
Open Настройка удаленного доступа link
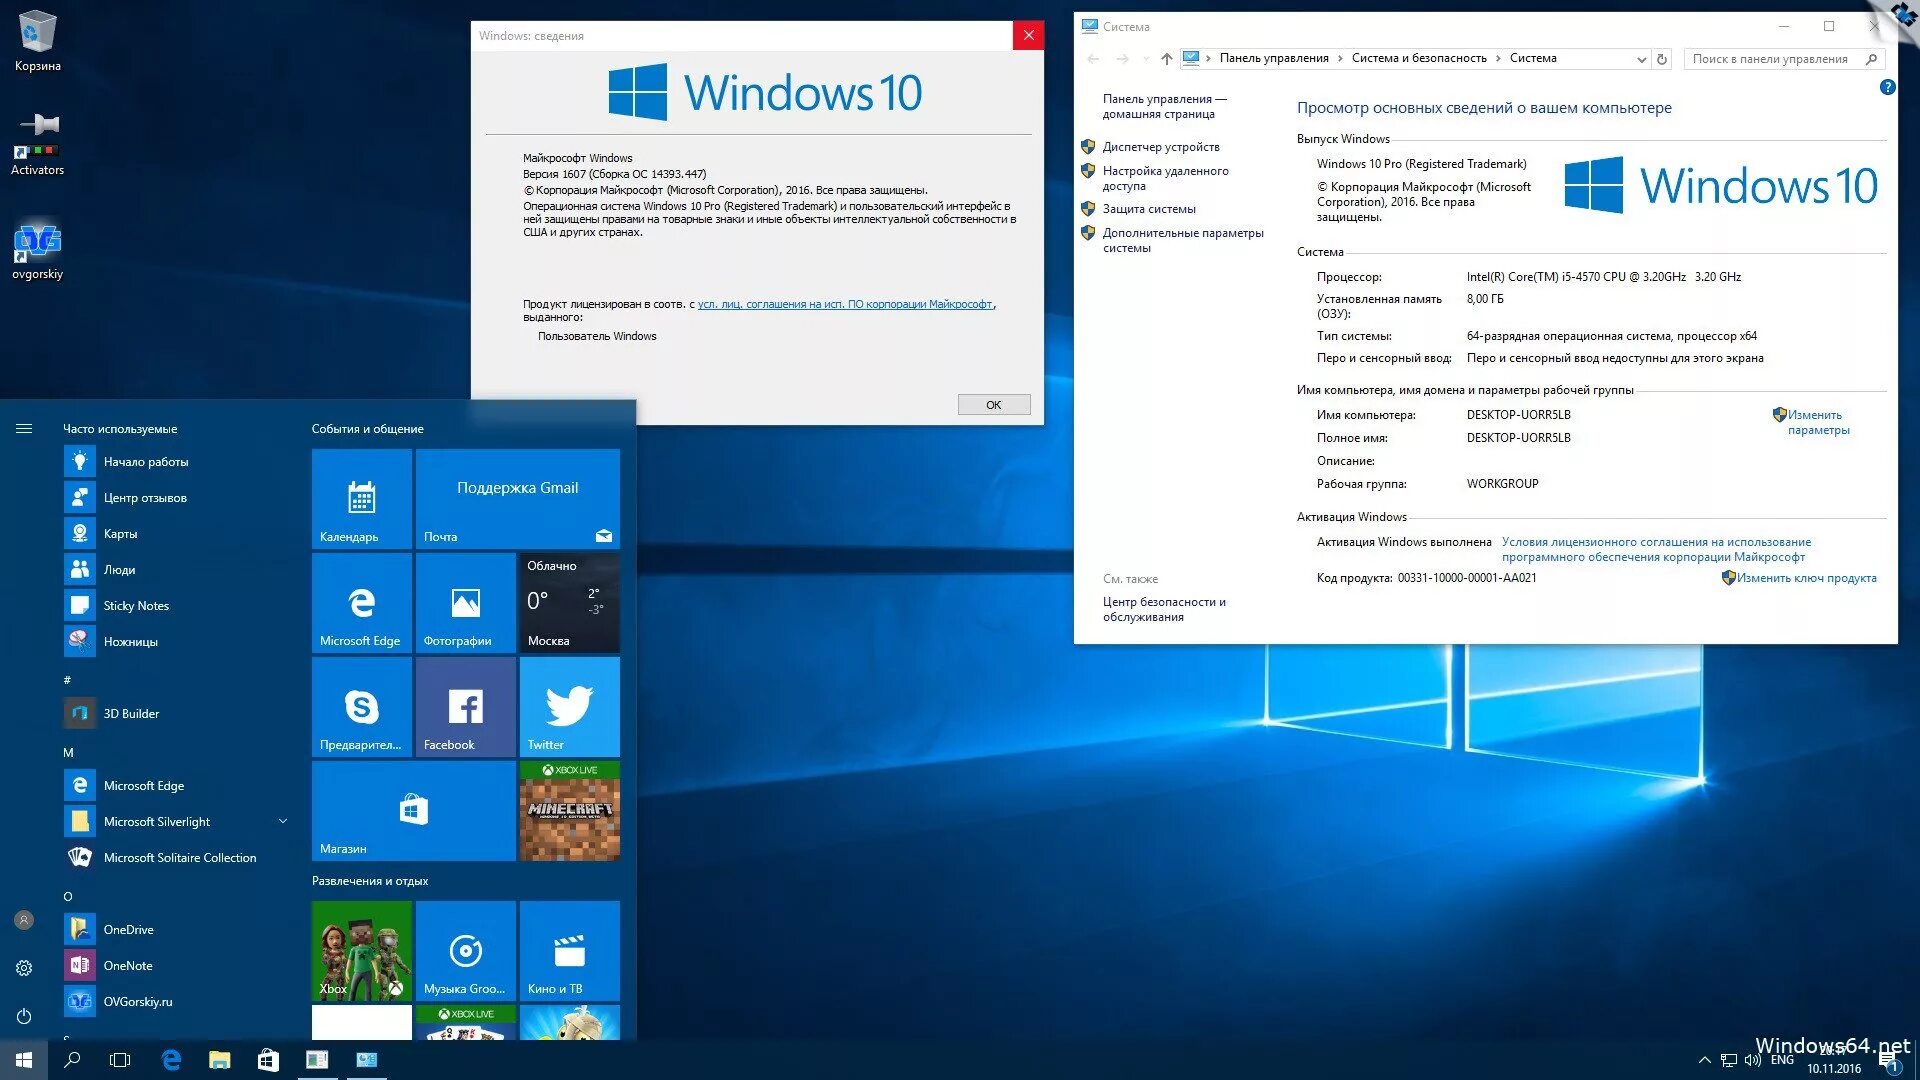tap(1166, 179)
